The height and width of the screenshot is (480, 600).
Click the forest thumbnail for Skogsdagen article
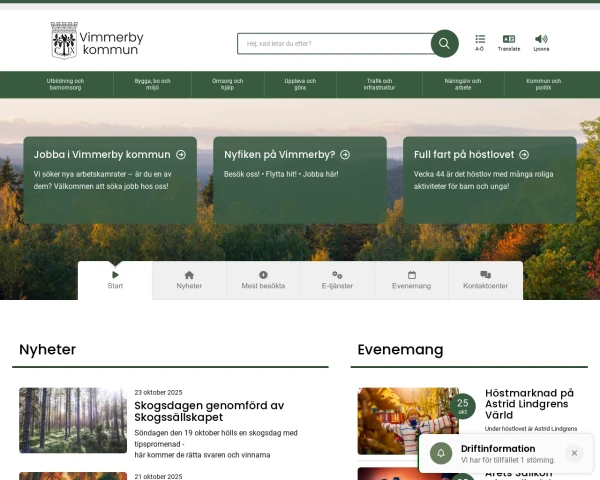tap(72, 421)
